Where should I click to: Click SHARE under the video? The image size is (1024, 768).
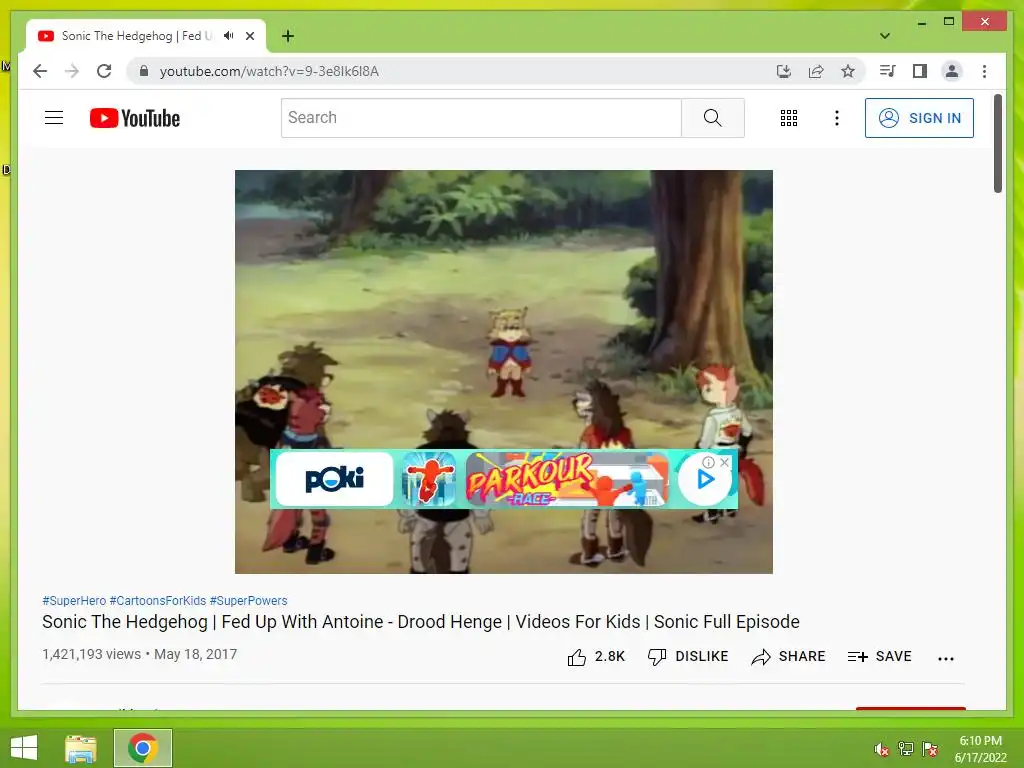point(788,656)
